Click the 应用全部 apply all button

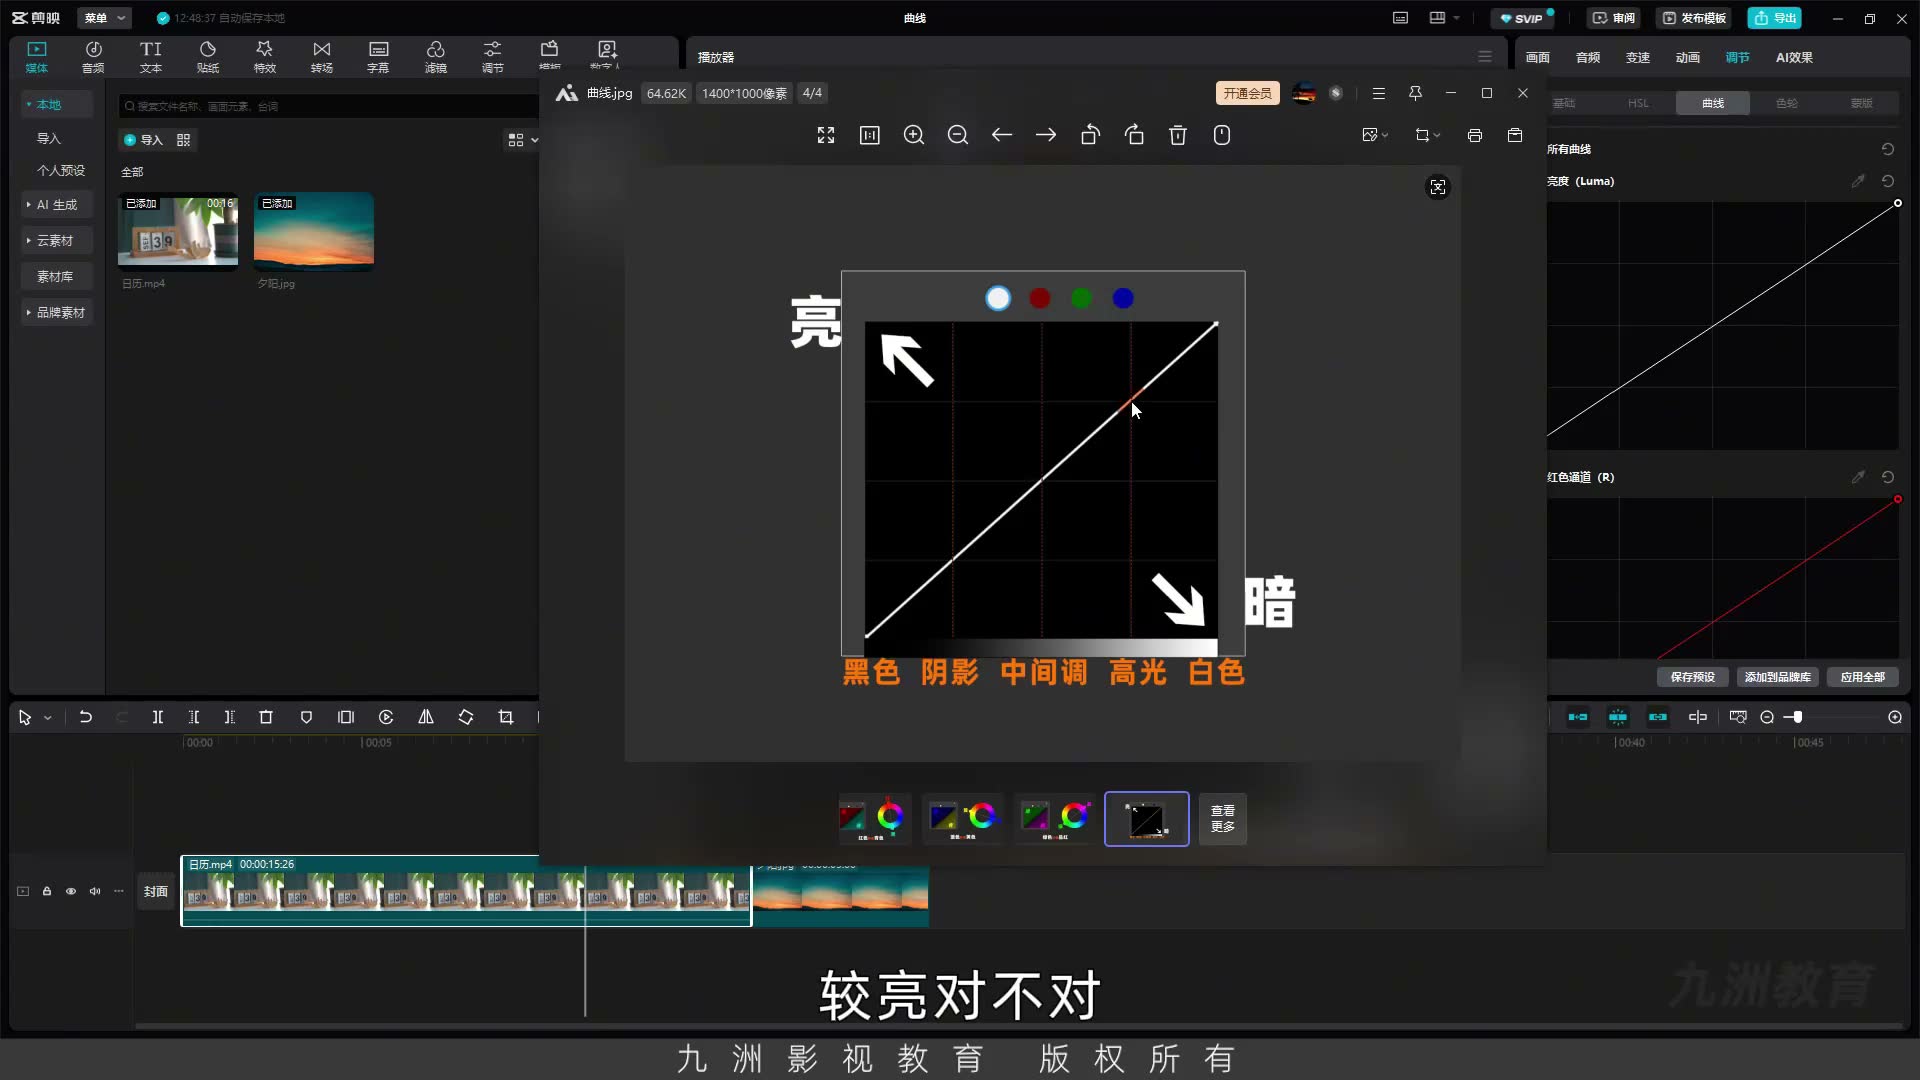[x=1863, y=677]
